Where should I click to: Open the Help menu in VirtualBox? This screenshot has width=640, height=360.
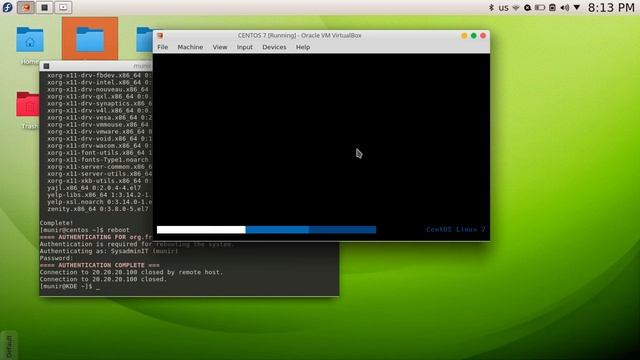[303, 47]
